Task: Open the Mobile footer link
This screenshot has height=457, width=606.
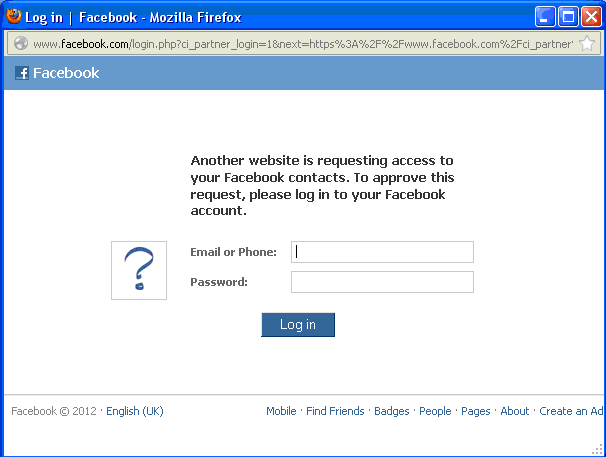Action: (x=281, y=411)
